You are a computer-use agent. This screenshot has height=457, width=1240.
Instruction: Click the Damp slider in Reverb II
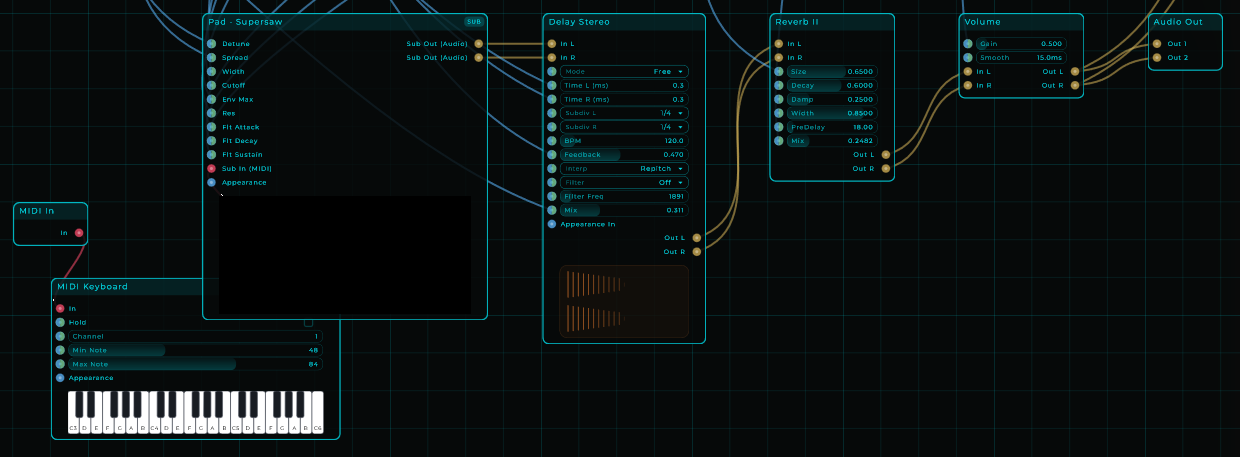click(x=832, y=99)
